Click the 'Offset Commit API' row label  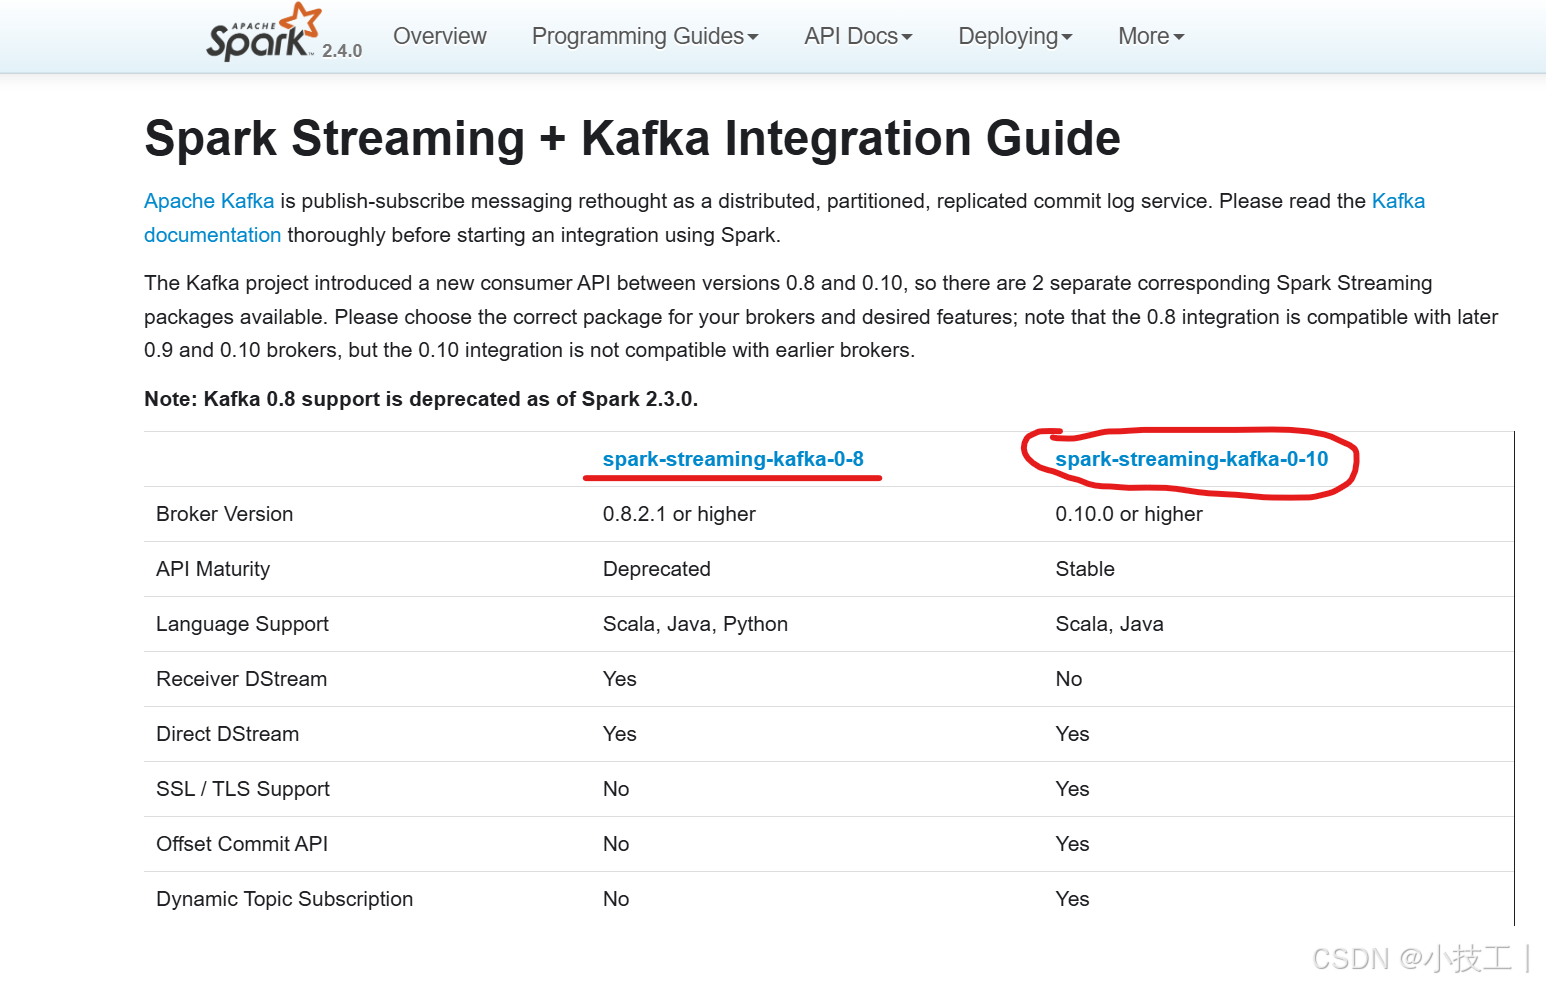coord(242,844)
